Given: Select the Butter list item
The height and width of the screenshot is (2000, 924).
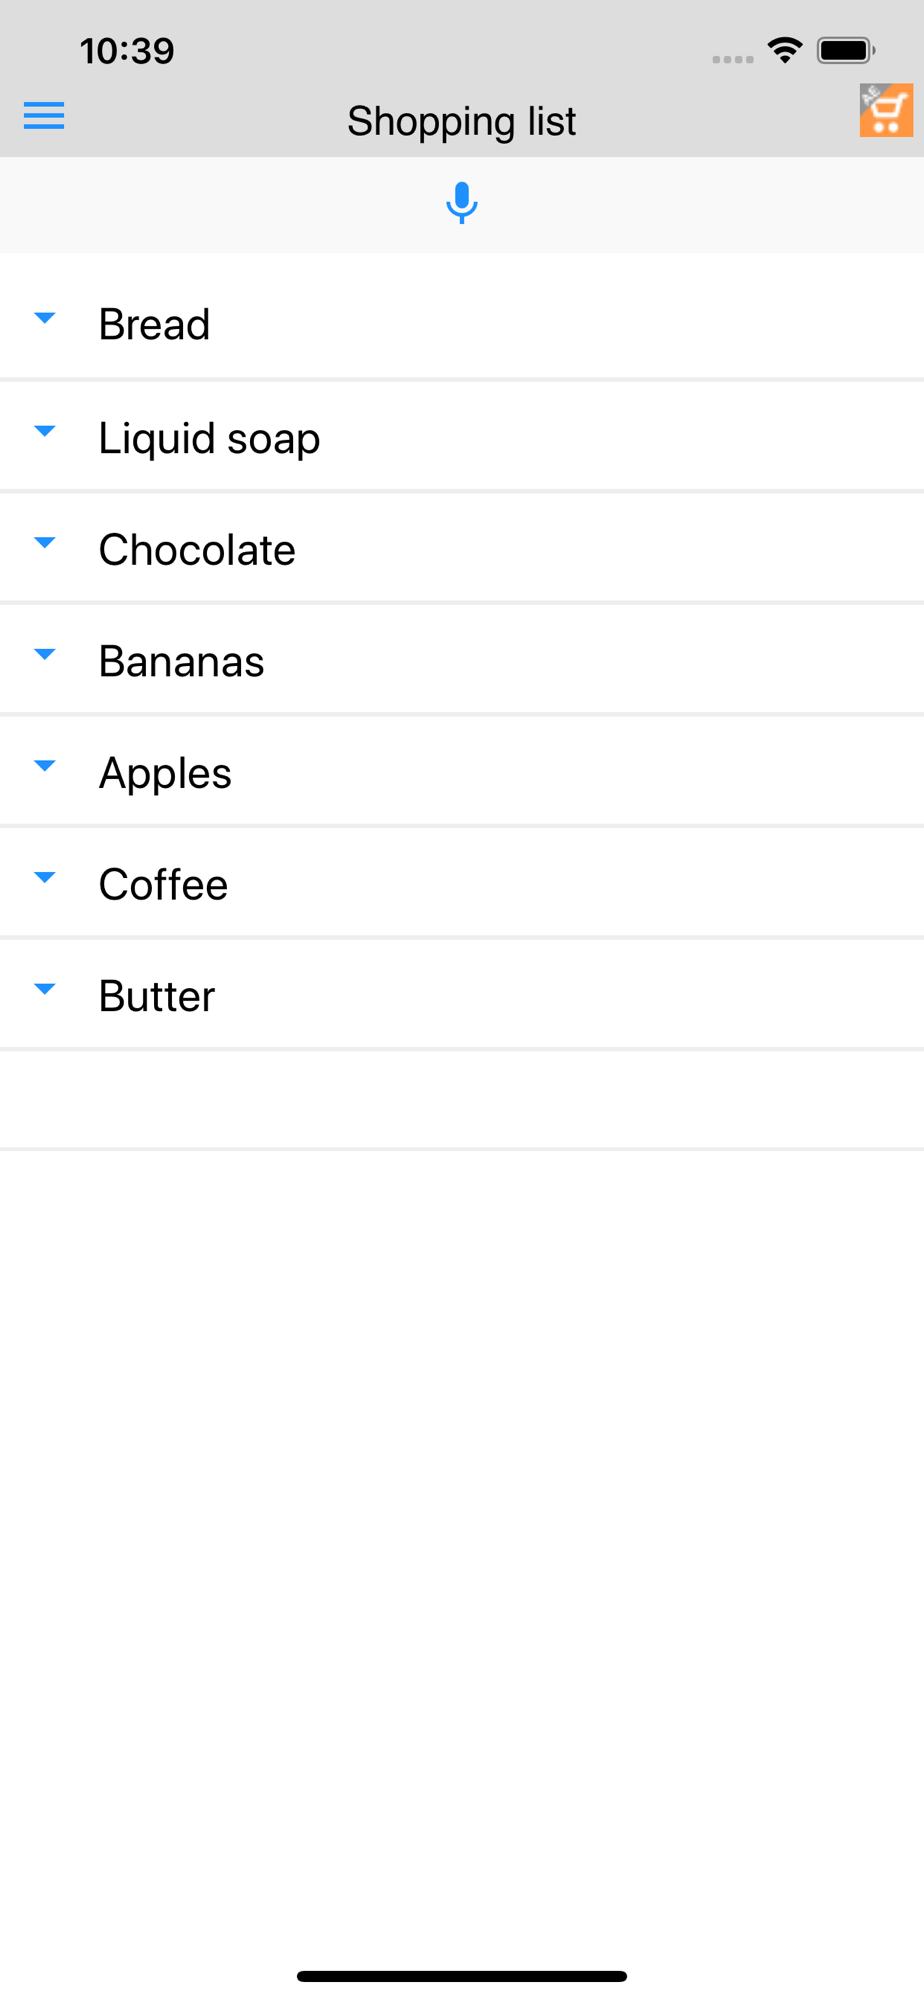Looking at the screenshot, I should coord(462,994).
